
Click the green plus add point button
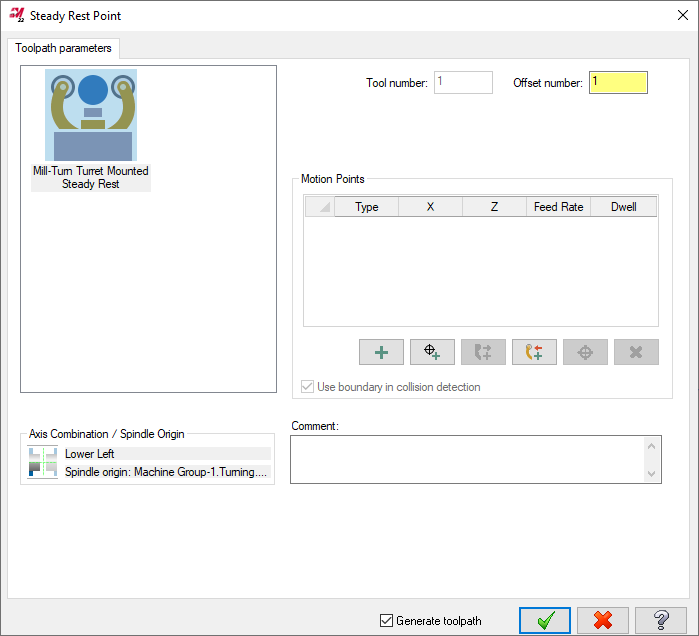pyautogui.click(x=381, y=352)
